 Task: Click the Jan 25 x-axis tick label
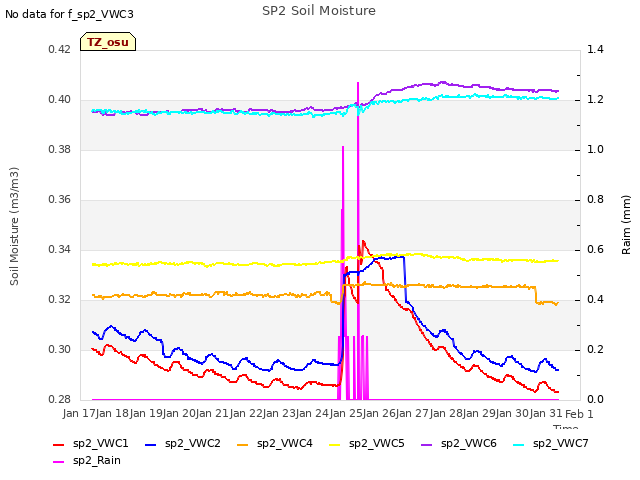coord(347,413)
